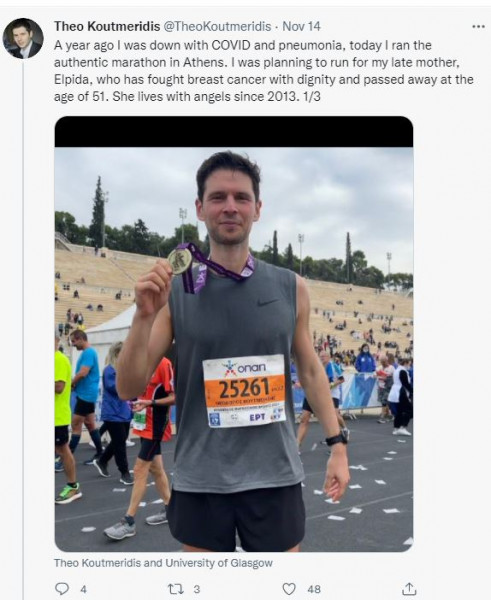This screenshot has width=491, height=600.
Task: Click the reply speech bubble icon
Action: point(62,589)
